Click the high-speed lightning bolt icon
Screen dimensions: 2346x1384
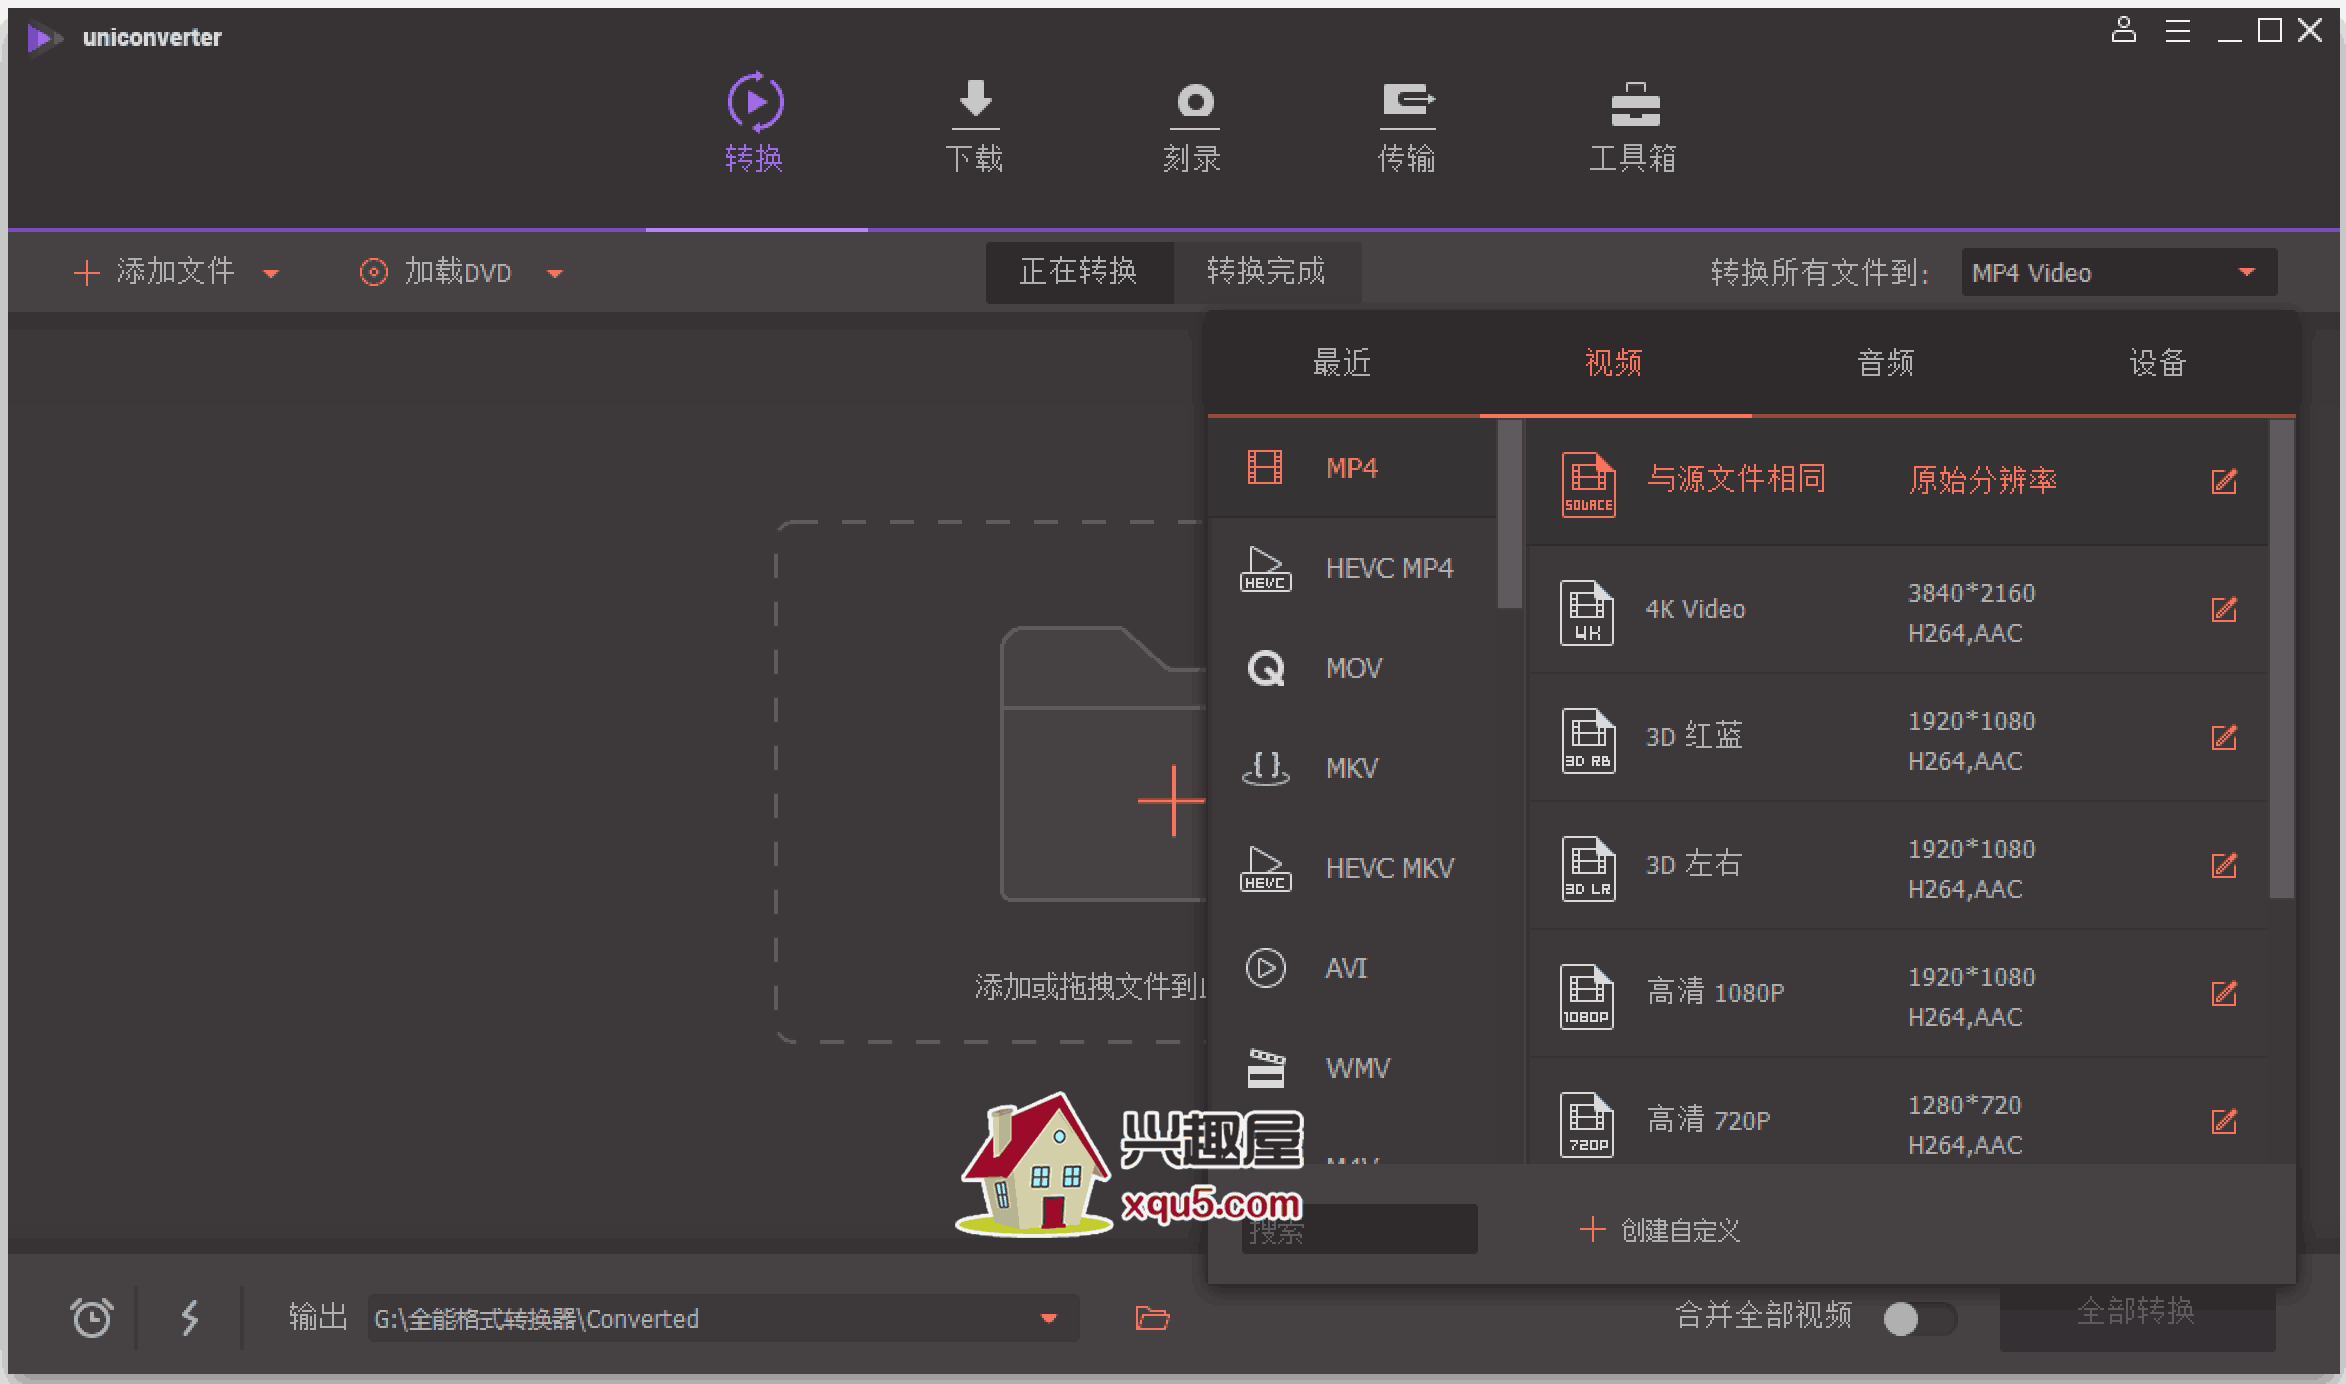[190, 1317]
